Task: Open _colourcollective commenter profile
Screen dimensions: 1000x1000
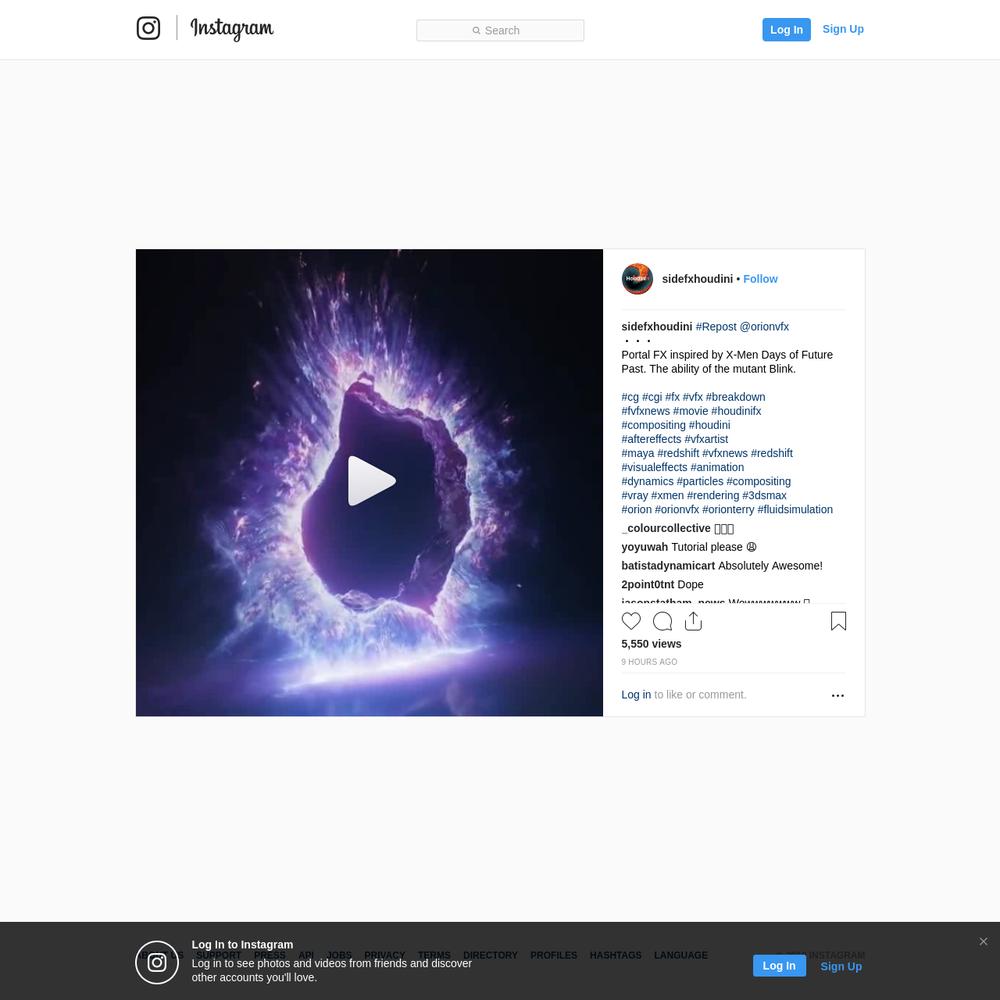Action: click(x=666, y=528)
